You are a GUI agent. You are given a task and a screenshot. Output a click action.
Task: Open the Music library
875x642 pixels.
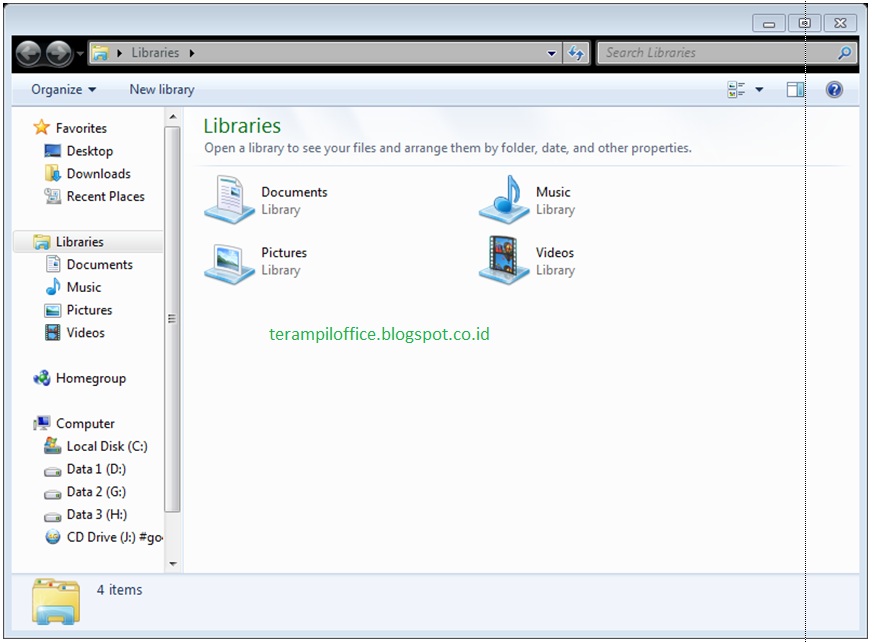[552, 191]
